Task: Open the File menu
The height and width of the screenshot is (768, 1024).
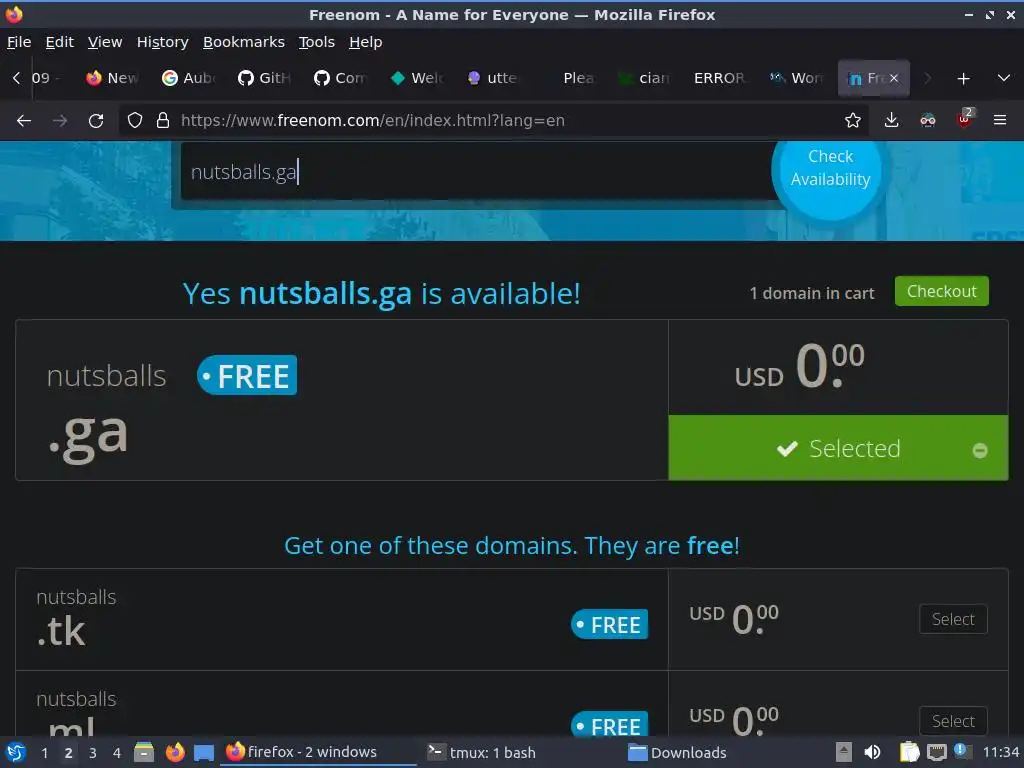Action: pyautogui.click(x=19, y=42)
